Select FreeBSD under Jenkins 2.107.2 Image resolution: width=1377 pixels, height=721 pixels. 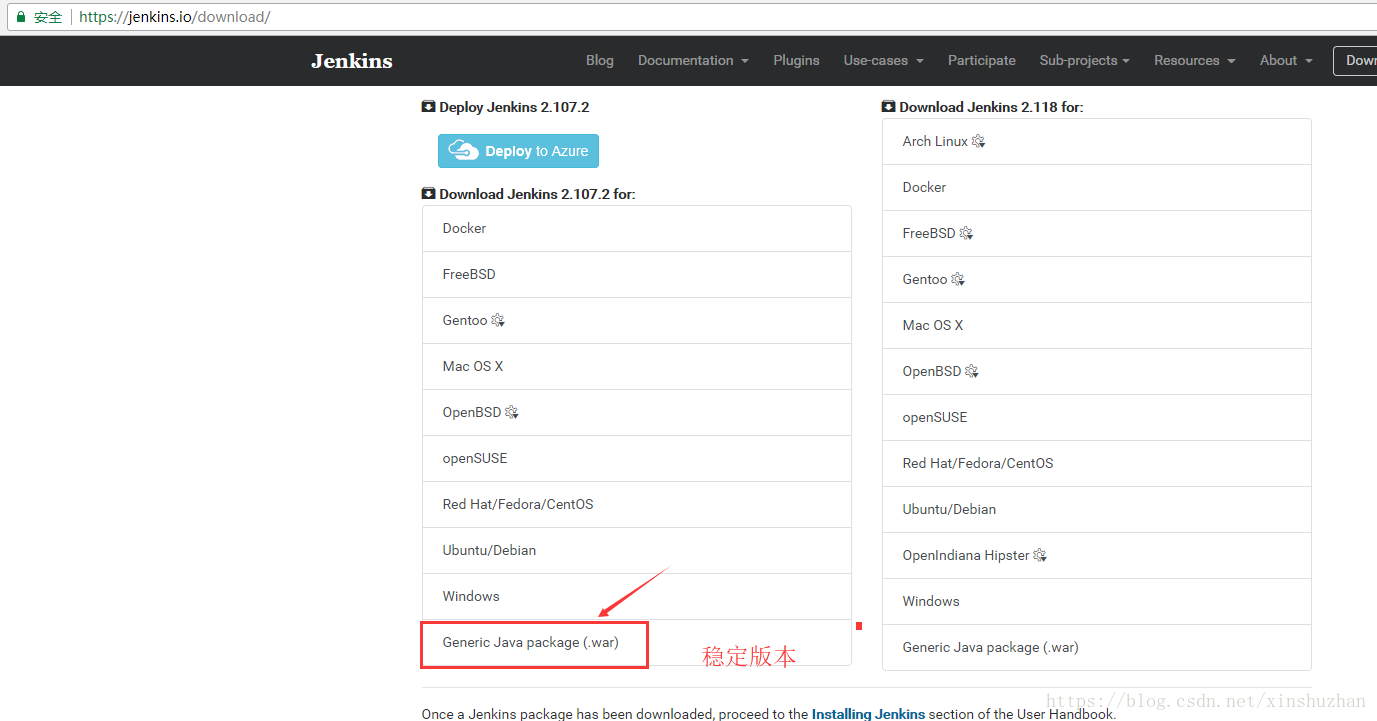tap(637, 275)
